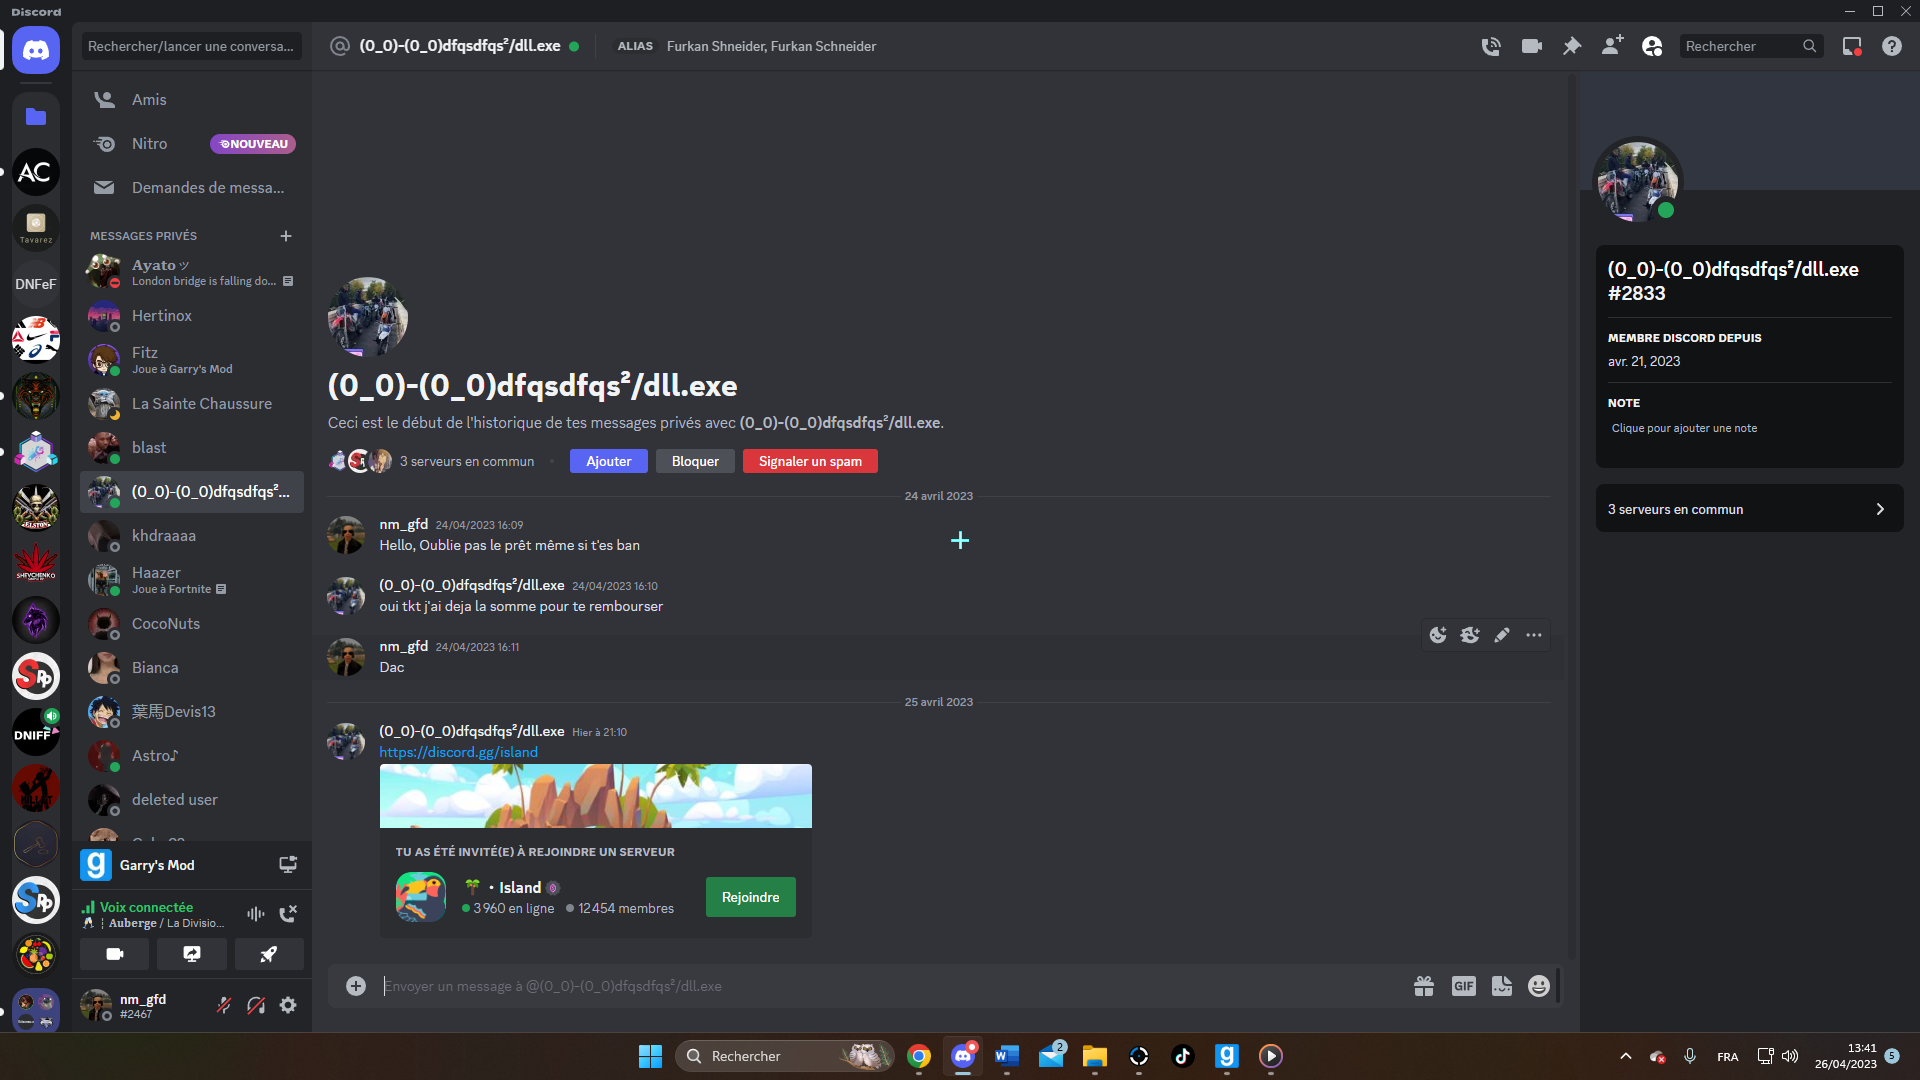Viewport: 1920px width, 1080px height.
Task: Open conversation with Ayato
Action: coord(192,272)
